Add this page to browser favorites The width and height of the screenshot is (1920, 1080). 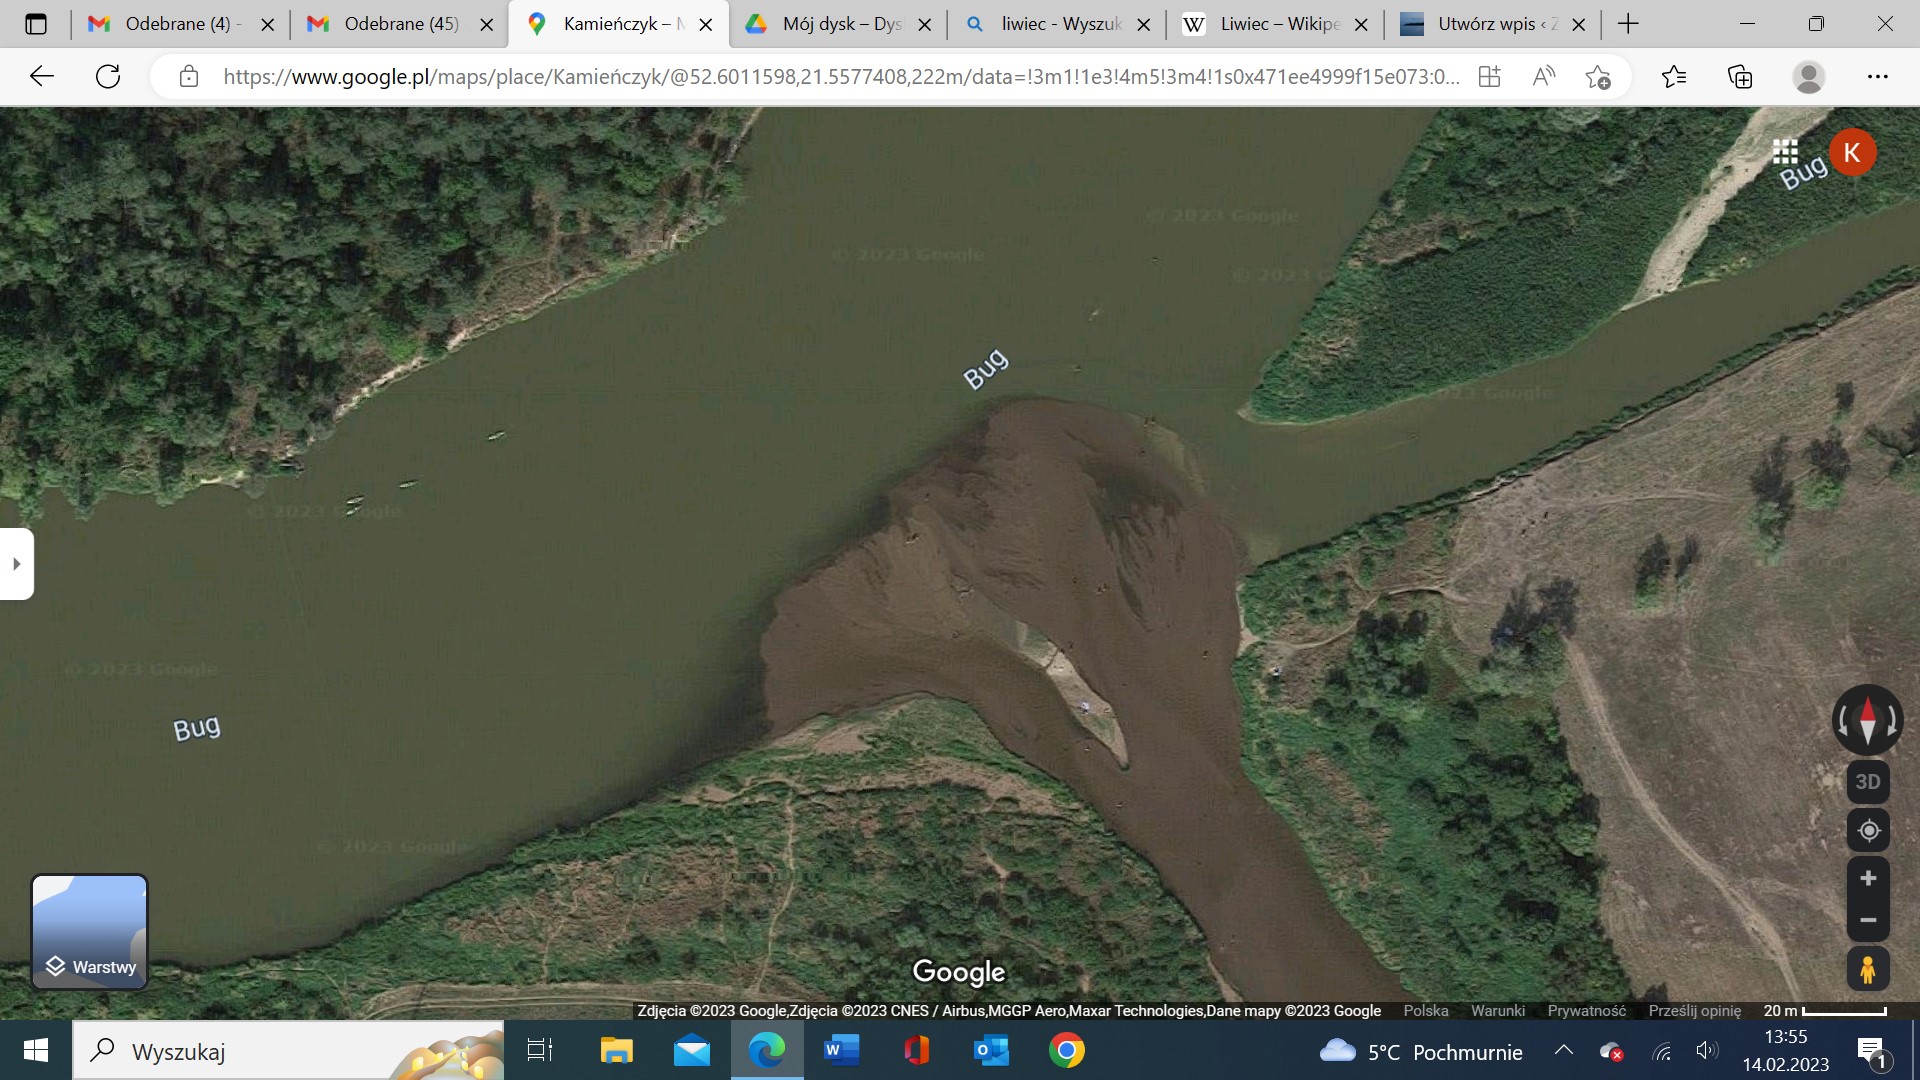click(1598, 77)
